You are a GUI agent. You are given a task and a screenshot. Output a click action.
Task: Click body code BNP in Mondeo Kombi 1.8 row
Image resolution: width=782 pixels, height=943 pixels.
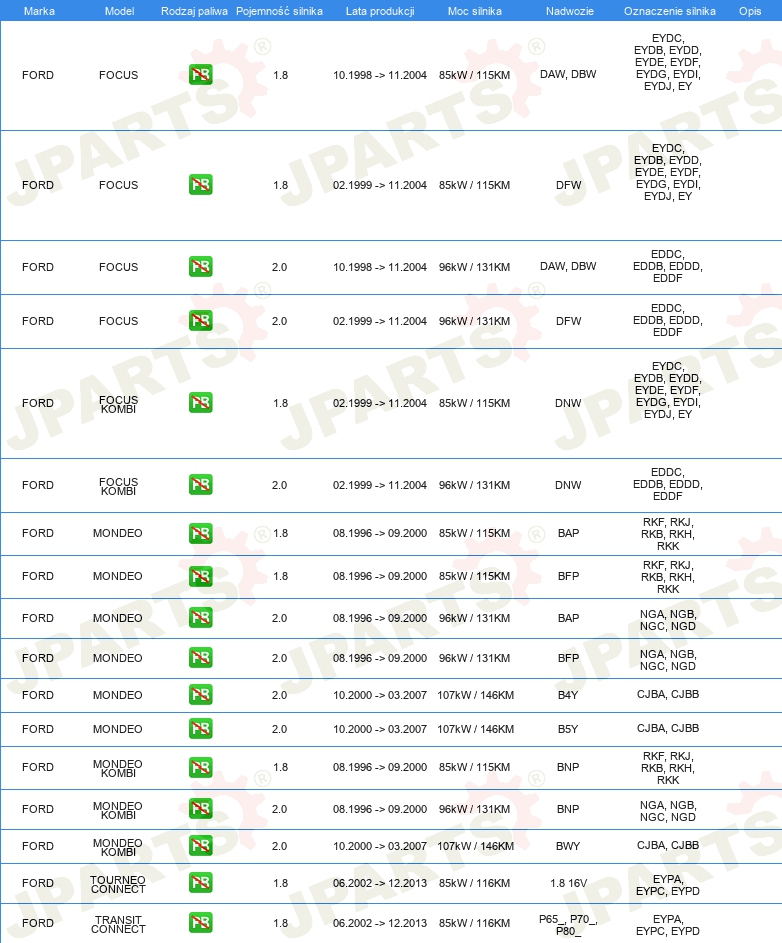(x=568, y=767)
